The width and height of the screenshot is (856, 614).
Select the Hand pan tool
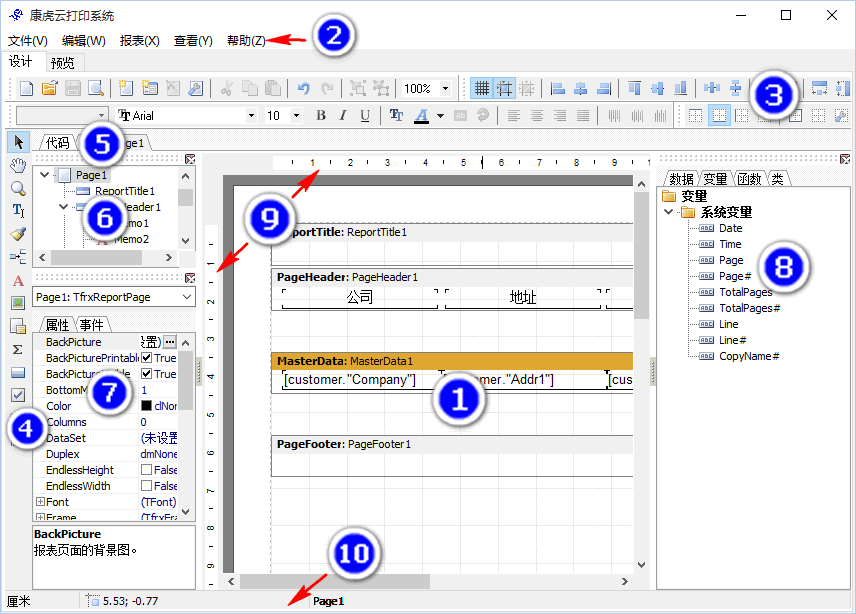click(18, 164)
